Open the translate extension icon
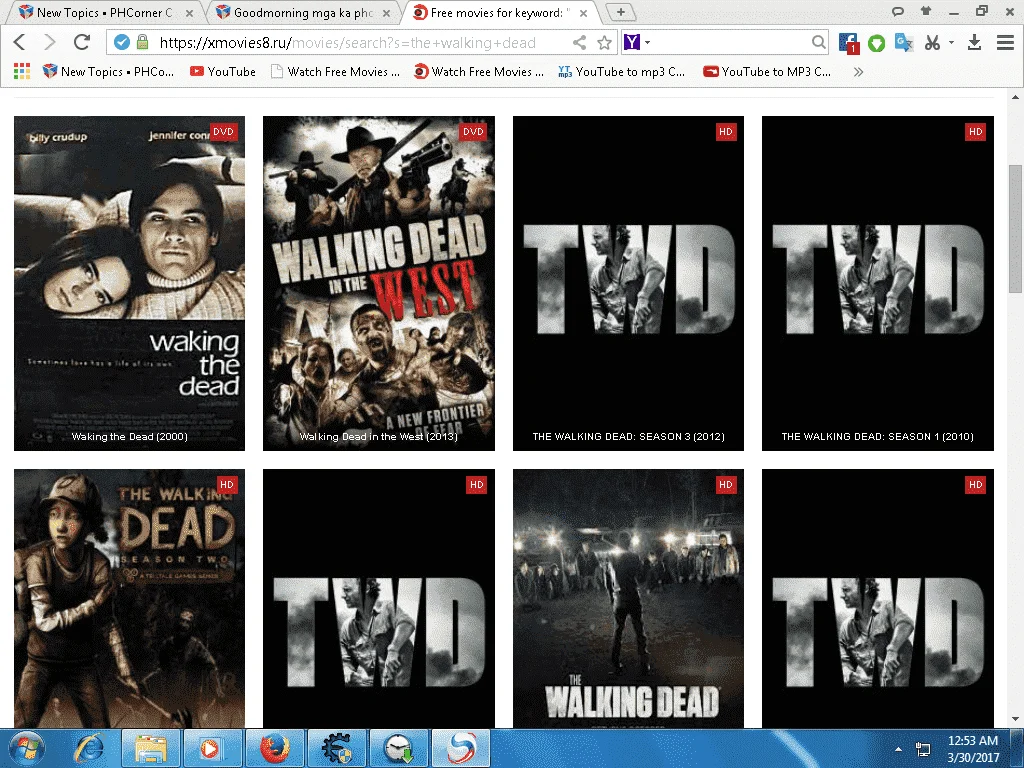The width and height of the screenshot is (1024, 768). click(904, 43)
